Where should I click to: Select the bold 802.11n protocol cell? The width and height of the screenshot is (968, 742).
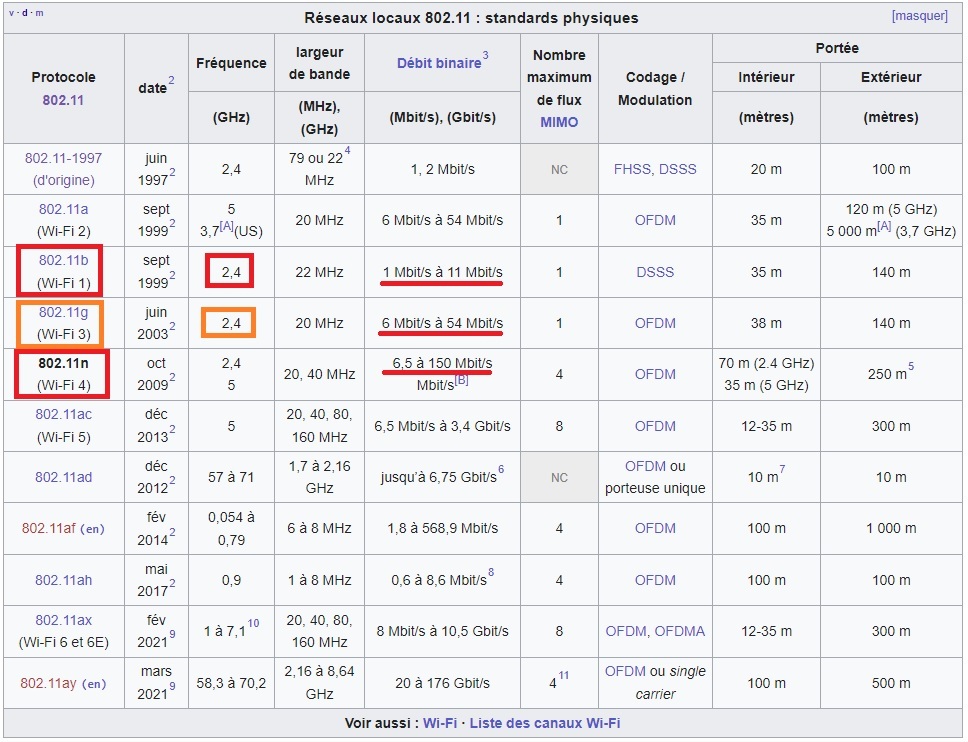point(63,375)
